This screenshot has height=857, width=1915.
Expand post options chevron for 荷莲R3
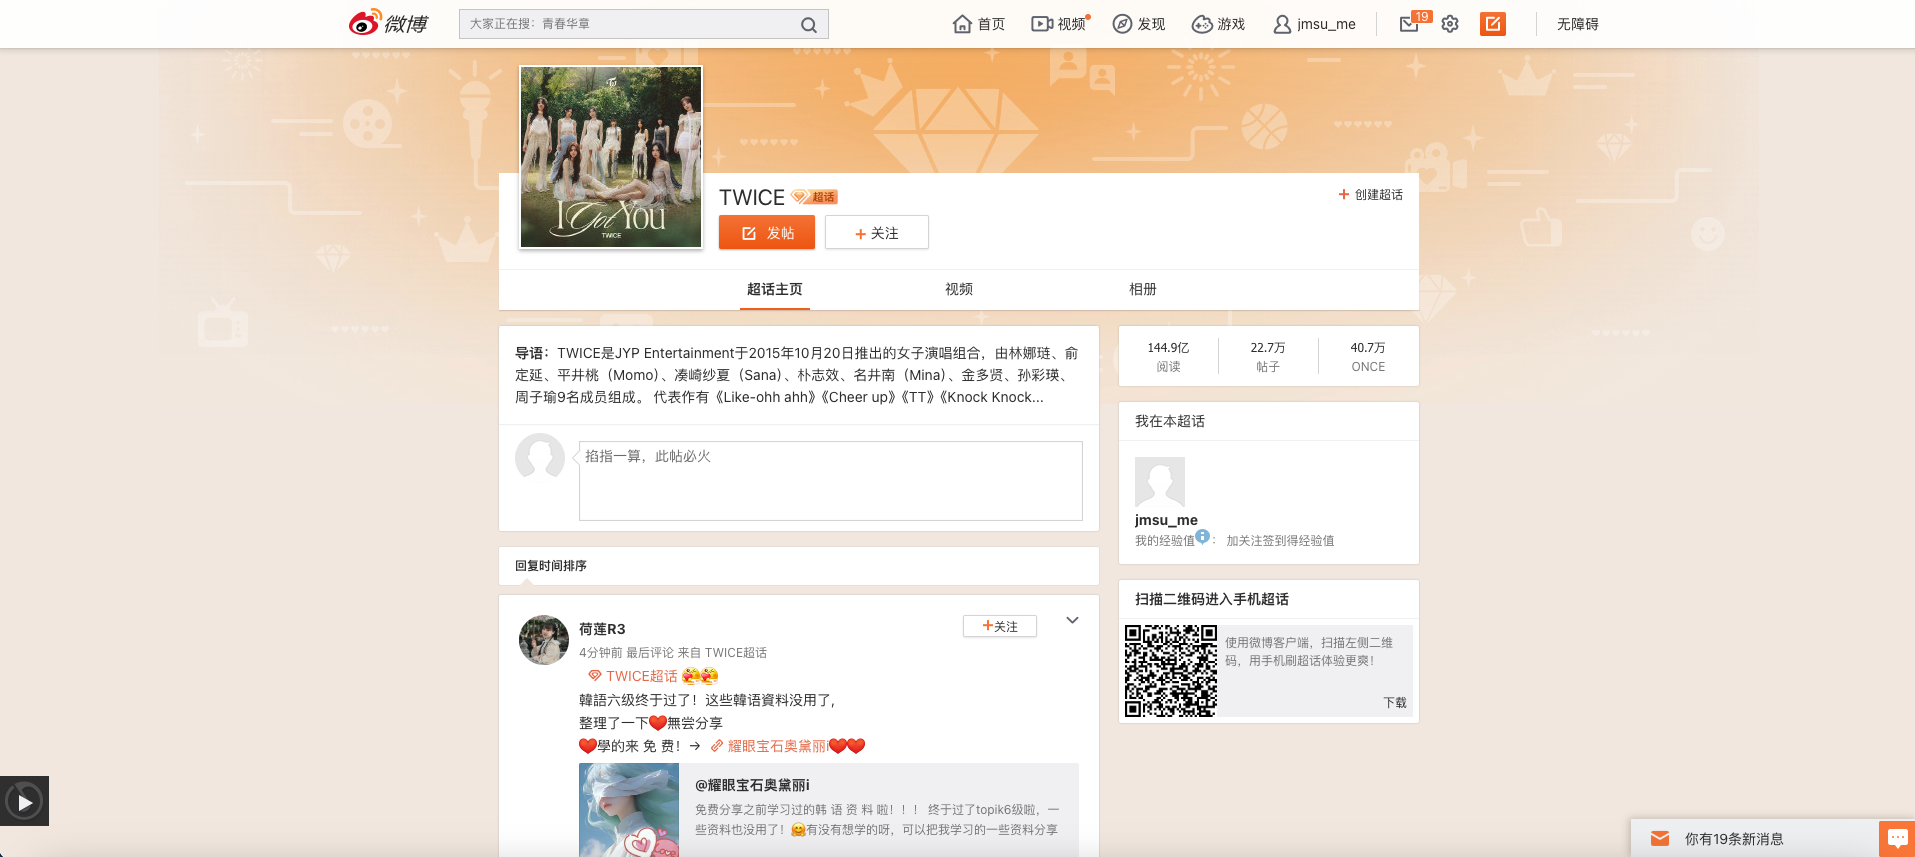pos(1072,621)
